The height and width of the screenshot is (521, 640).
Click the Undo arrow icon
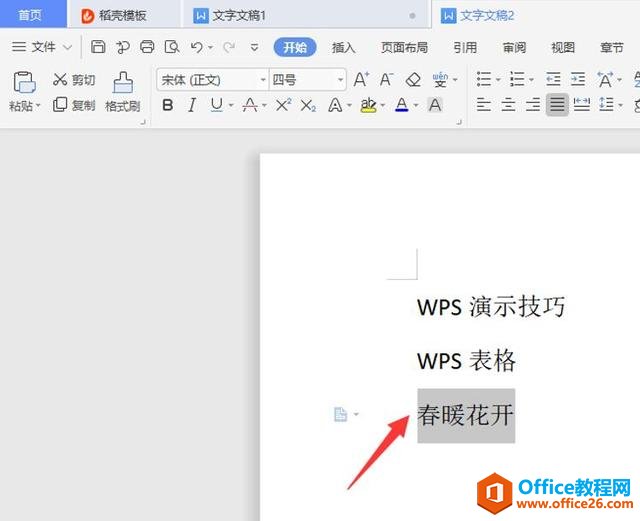coord(196,47)
